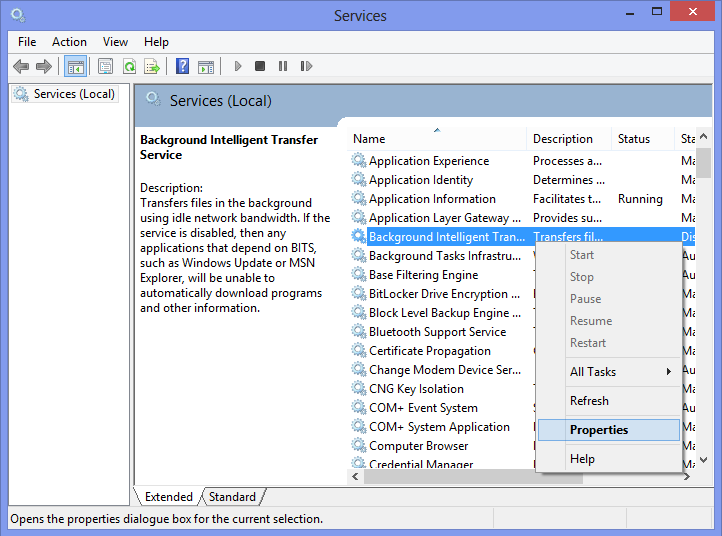This screenshot has height=536, width=722.
Task: Open Properties via toolbar icon
Action: 105,67
